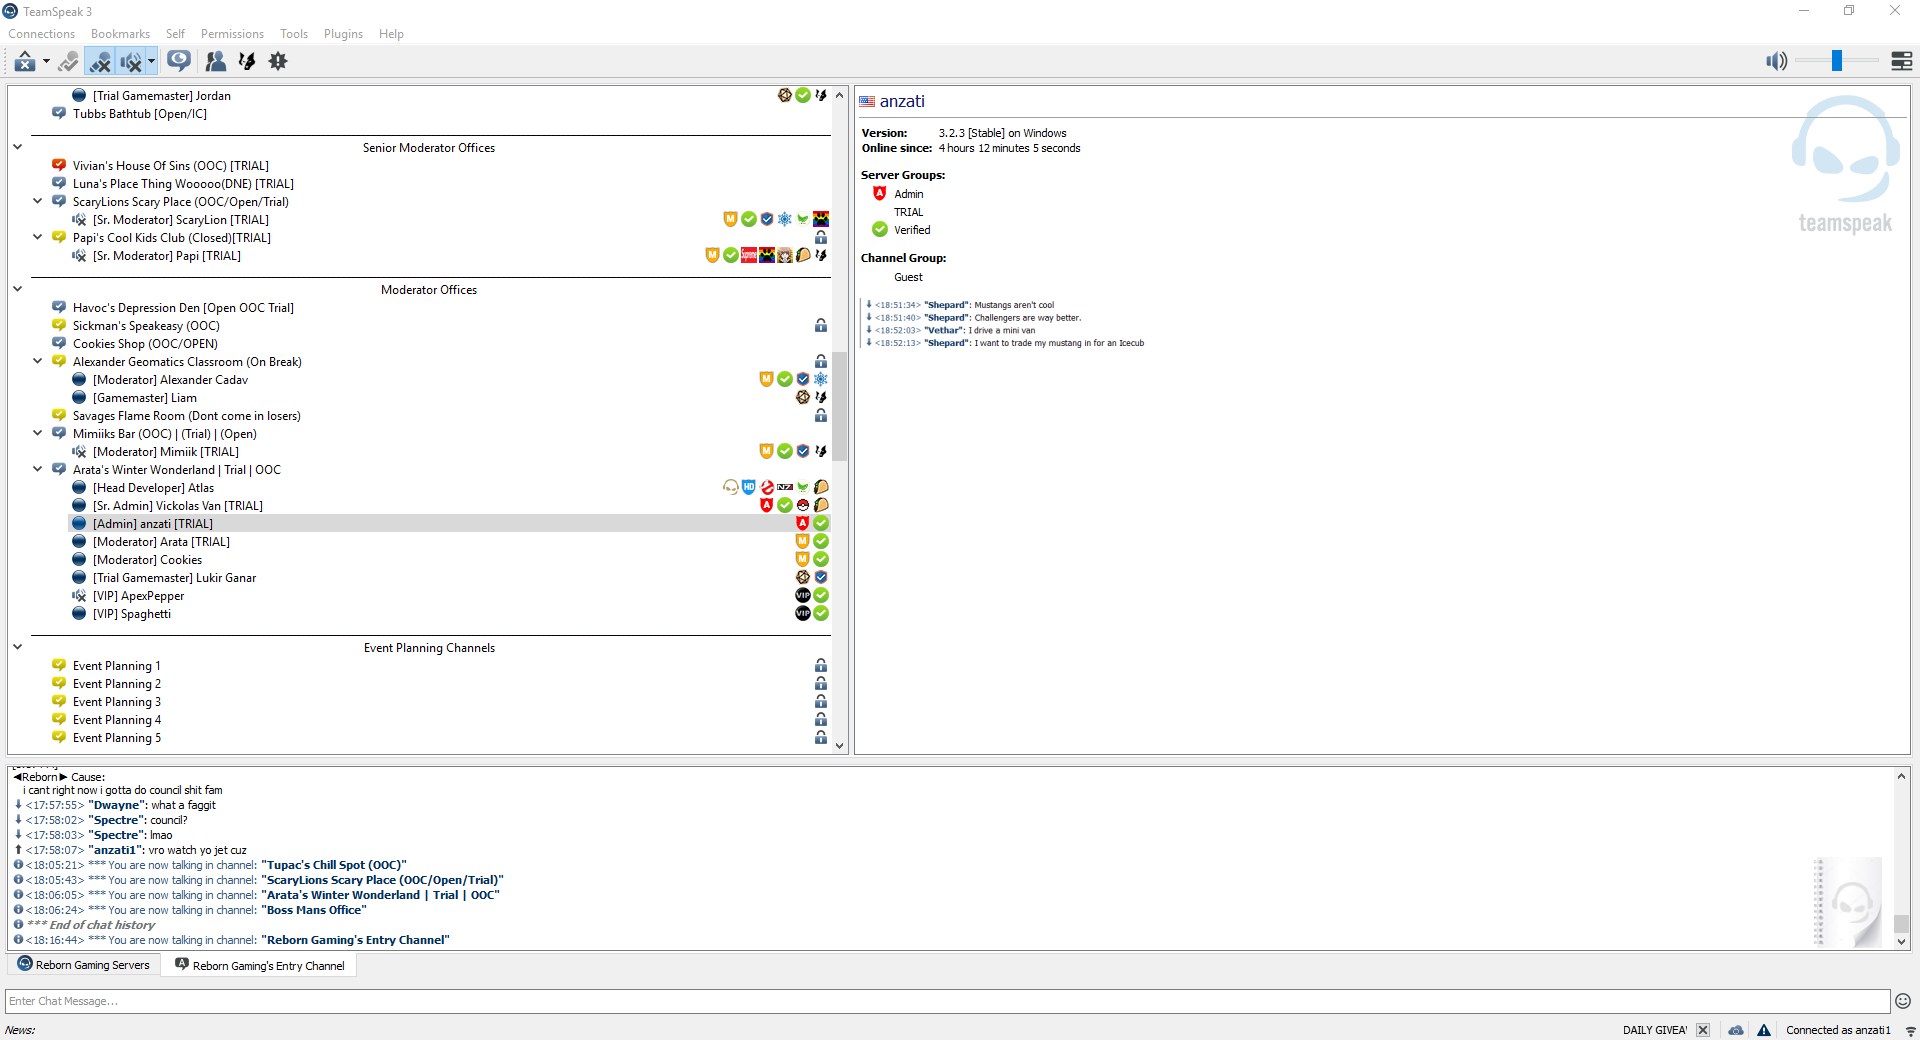This screenshot has height=1040, width=1920.
Task: Open the Help menu
Action: pos(391,34)
